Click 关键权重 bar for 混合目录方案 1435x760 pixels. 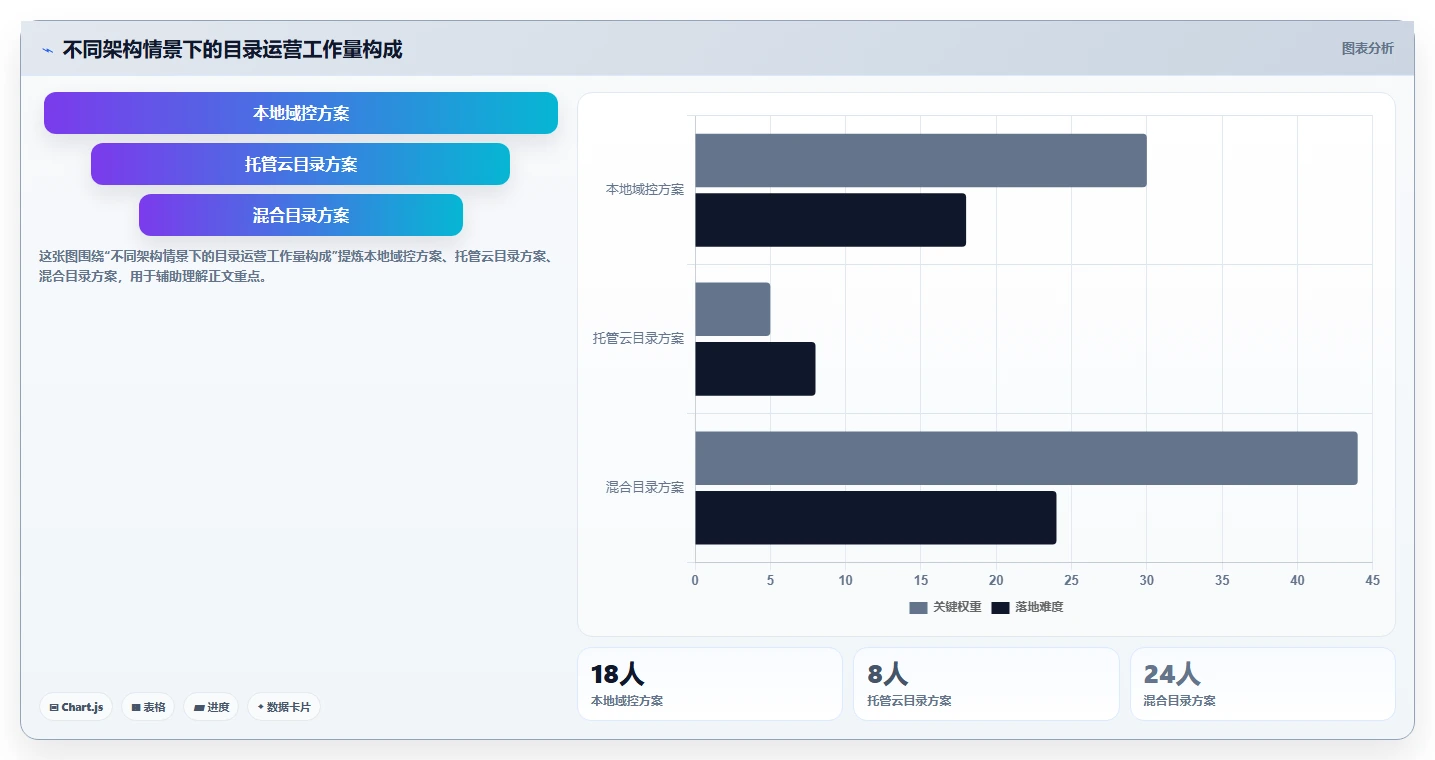1026,458
